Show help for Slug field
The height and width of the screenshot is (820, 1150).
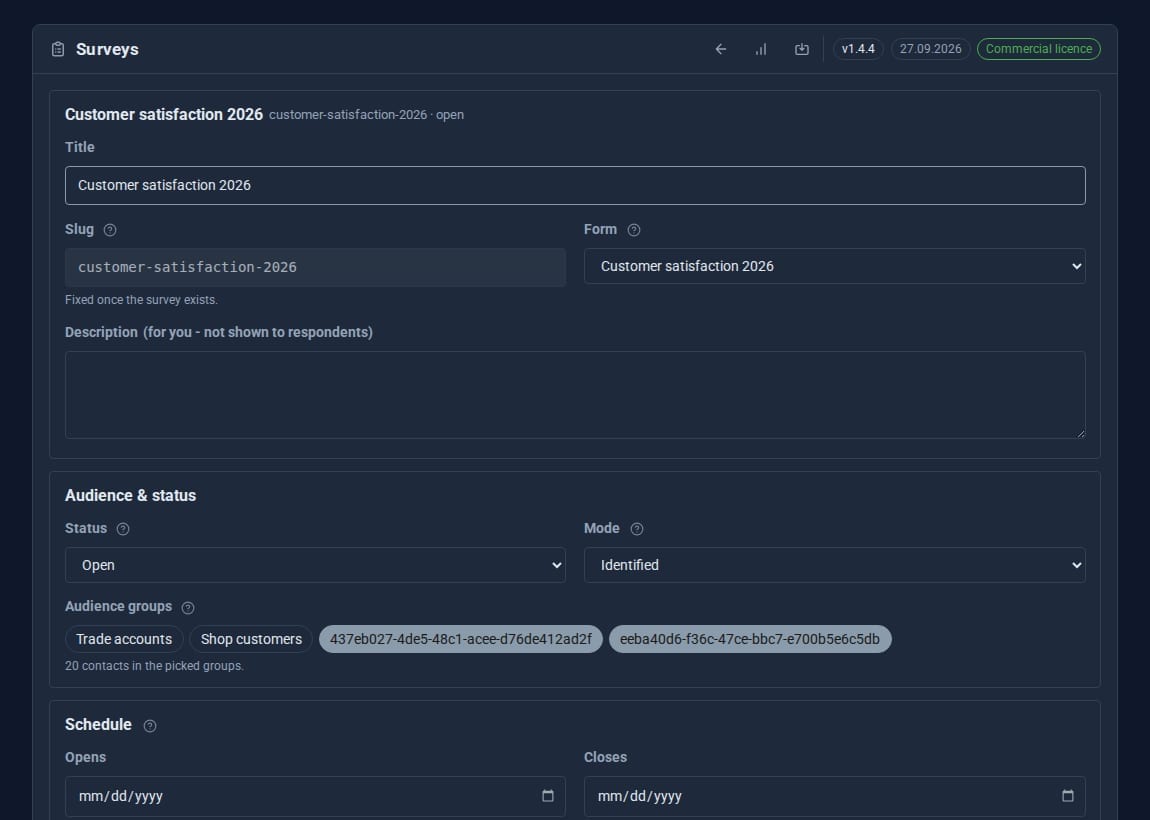[x=110, y=230]
